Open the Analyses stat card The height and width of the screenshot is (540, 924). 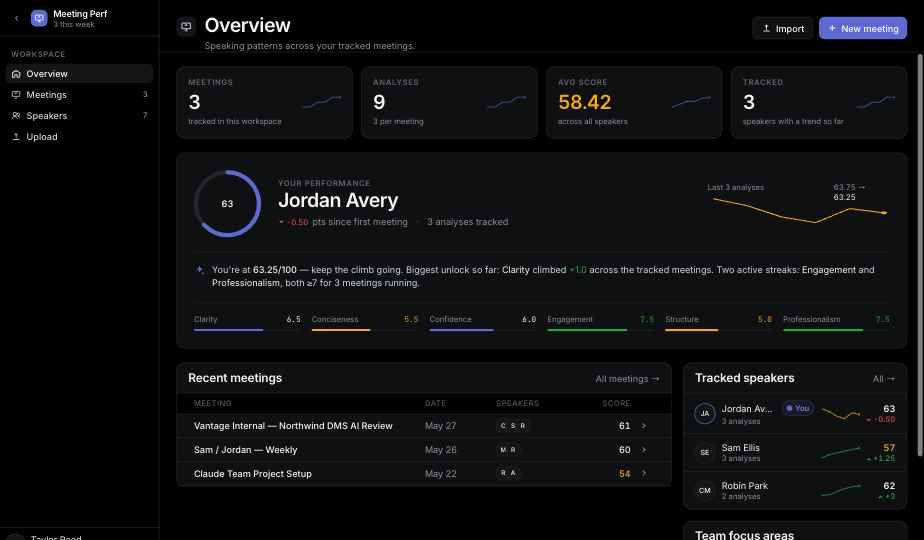pos(449,103)
